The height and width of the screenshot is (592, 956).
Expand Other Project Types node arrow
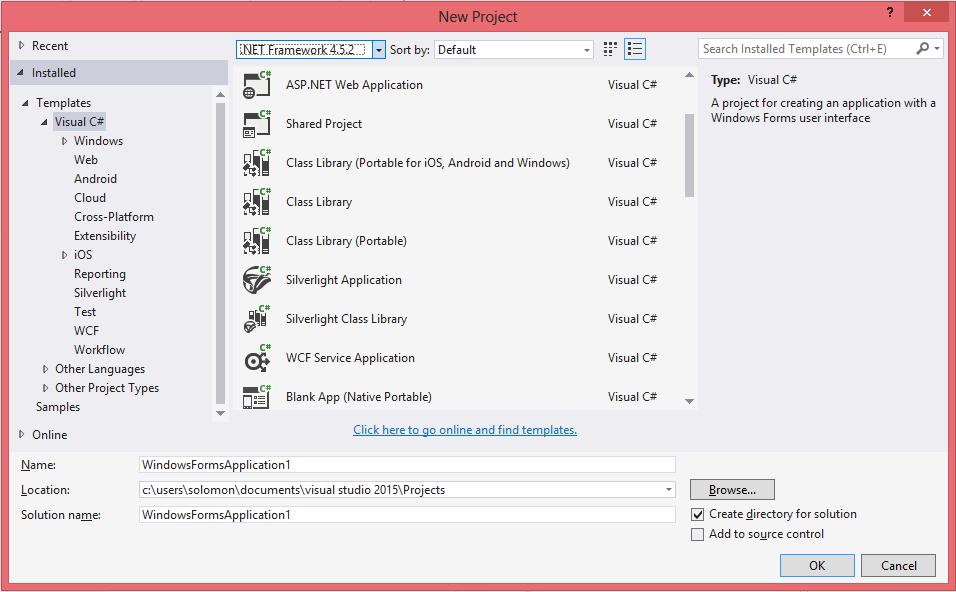tap(45, 388)
